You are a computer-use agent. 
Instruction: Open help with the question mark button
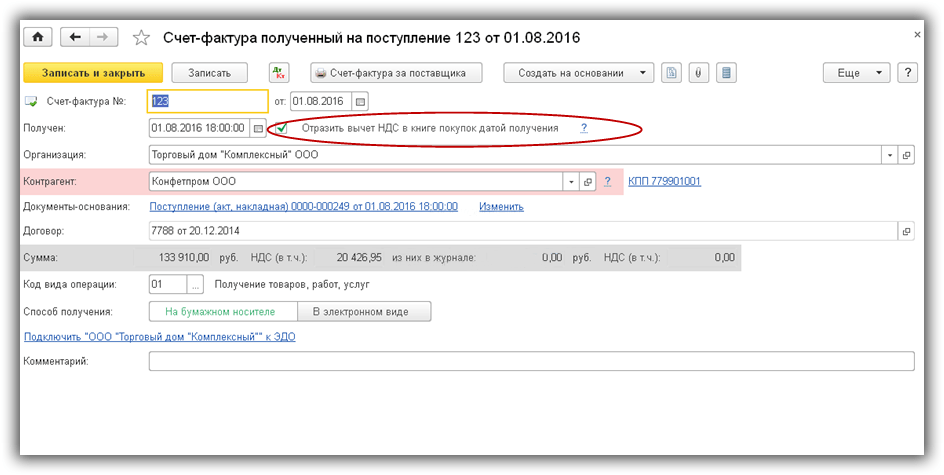pyautogui.click(x=908, y=73)
